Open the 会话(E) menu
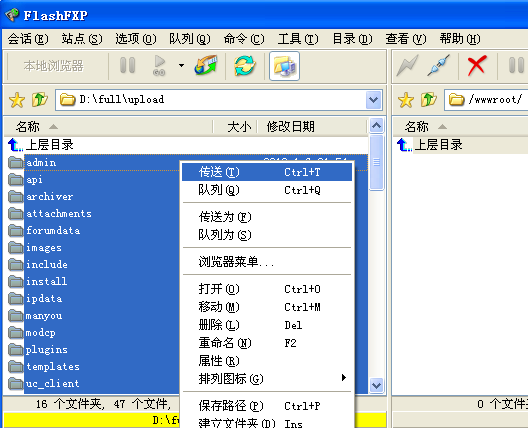Image resolution: width=532 pixels, height=428 pixels. (28, 39)
